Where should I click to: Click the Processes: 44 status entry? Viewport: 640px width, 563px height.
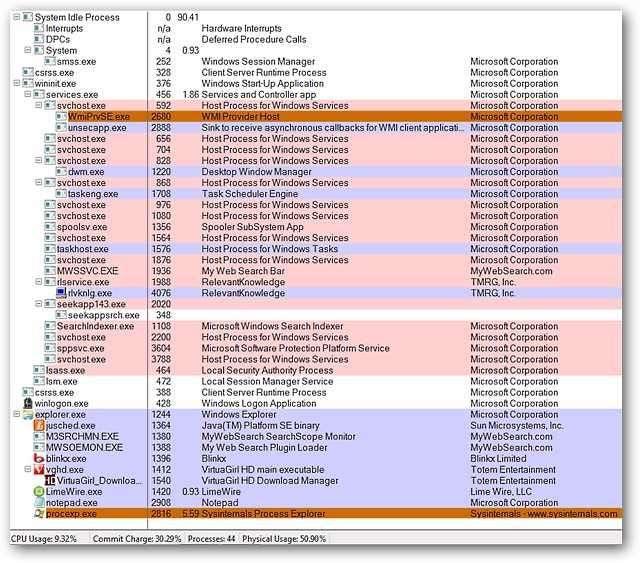click(211, 539)
